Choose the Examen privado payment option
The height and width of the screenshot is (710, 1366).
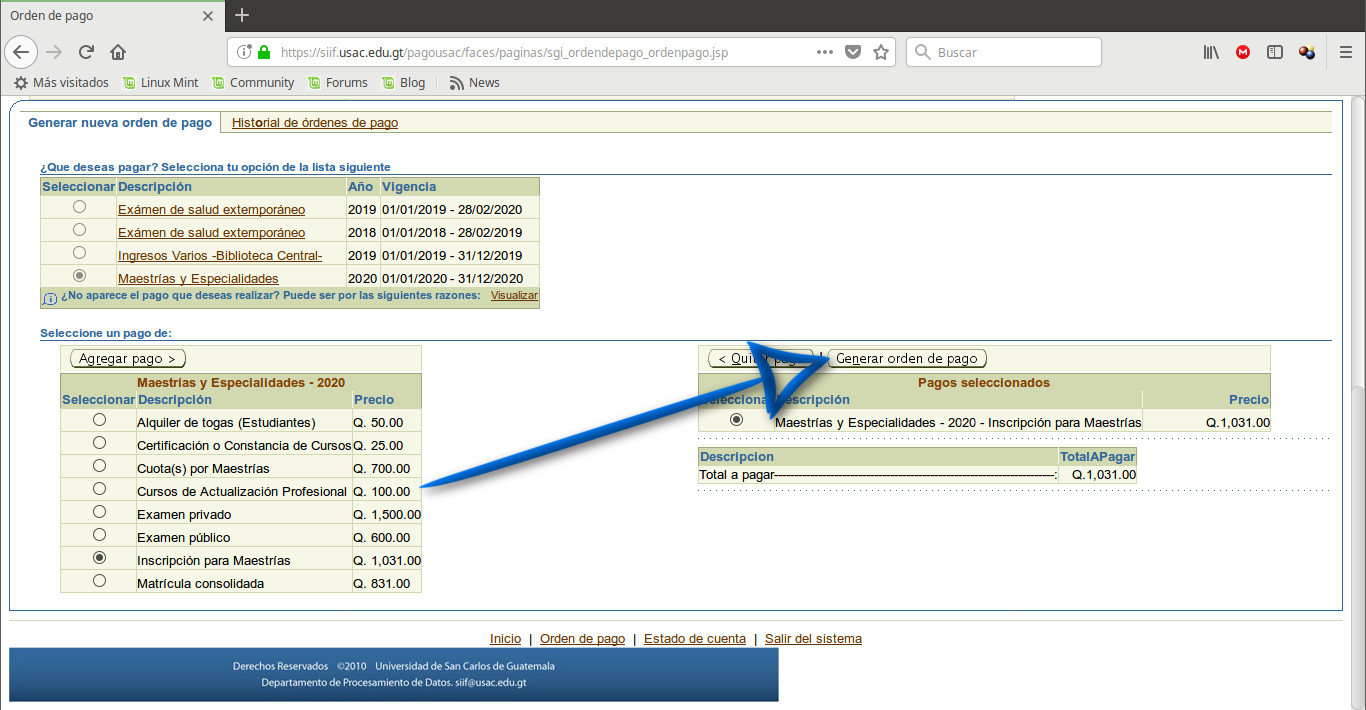point(99,512)
